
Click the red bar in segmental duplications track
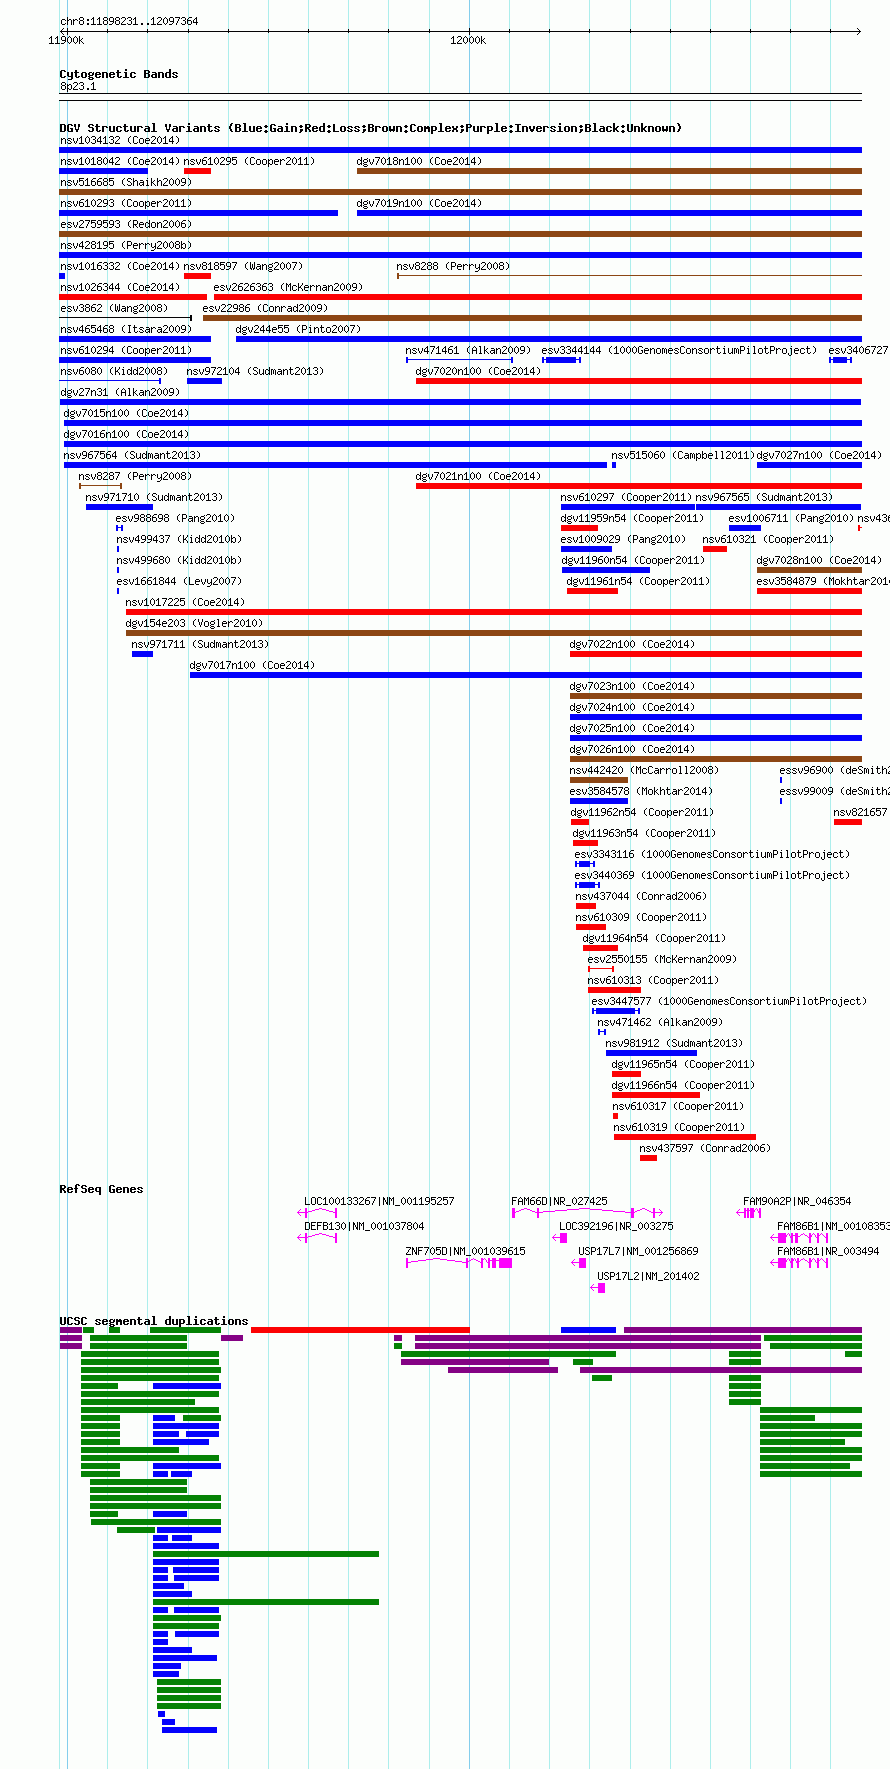click(x=360, y=1330)
